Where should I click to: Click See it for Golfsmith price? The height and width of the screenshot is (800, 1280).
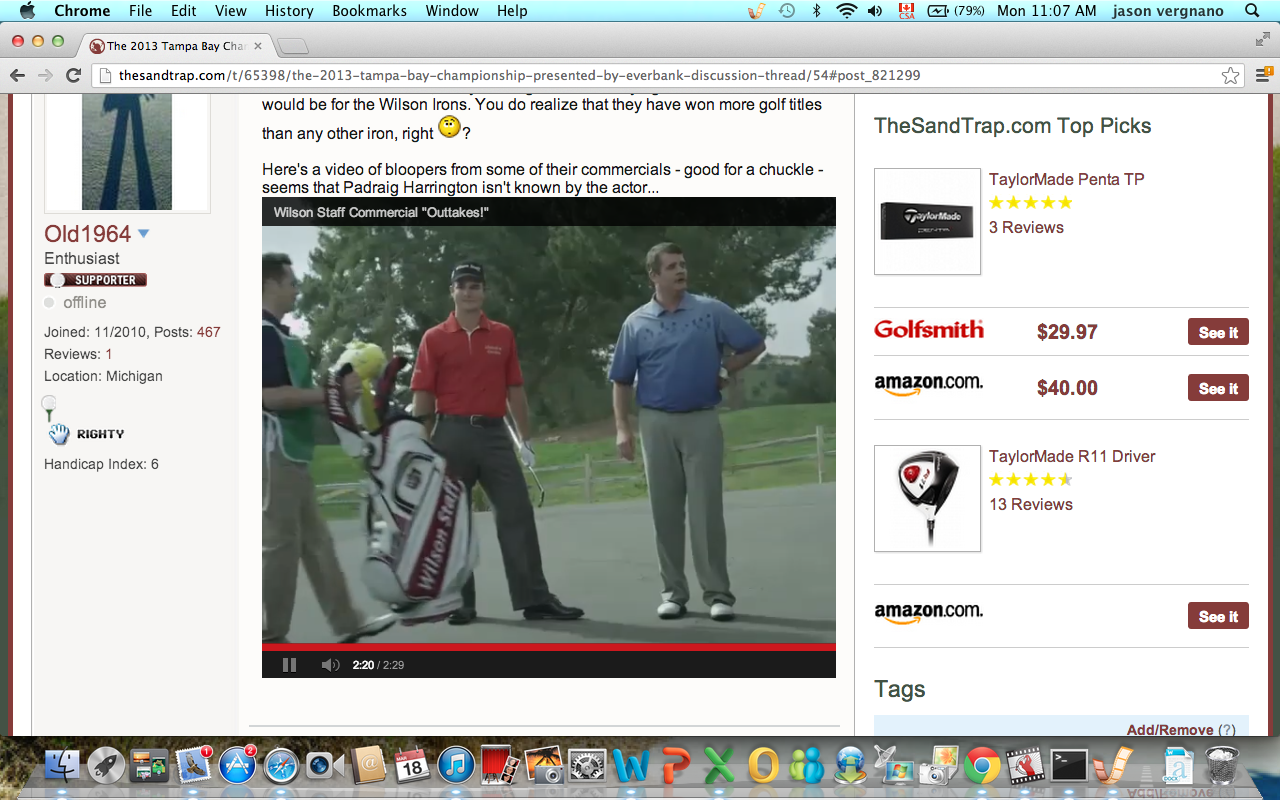(x=1217, y=332)
